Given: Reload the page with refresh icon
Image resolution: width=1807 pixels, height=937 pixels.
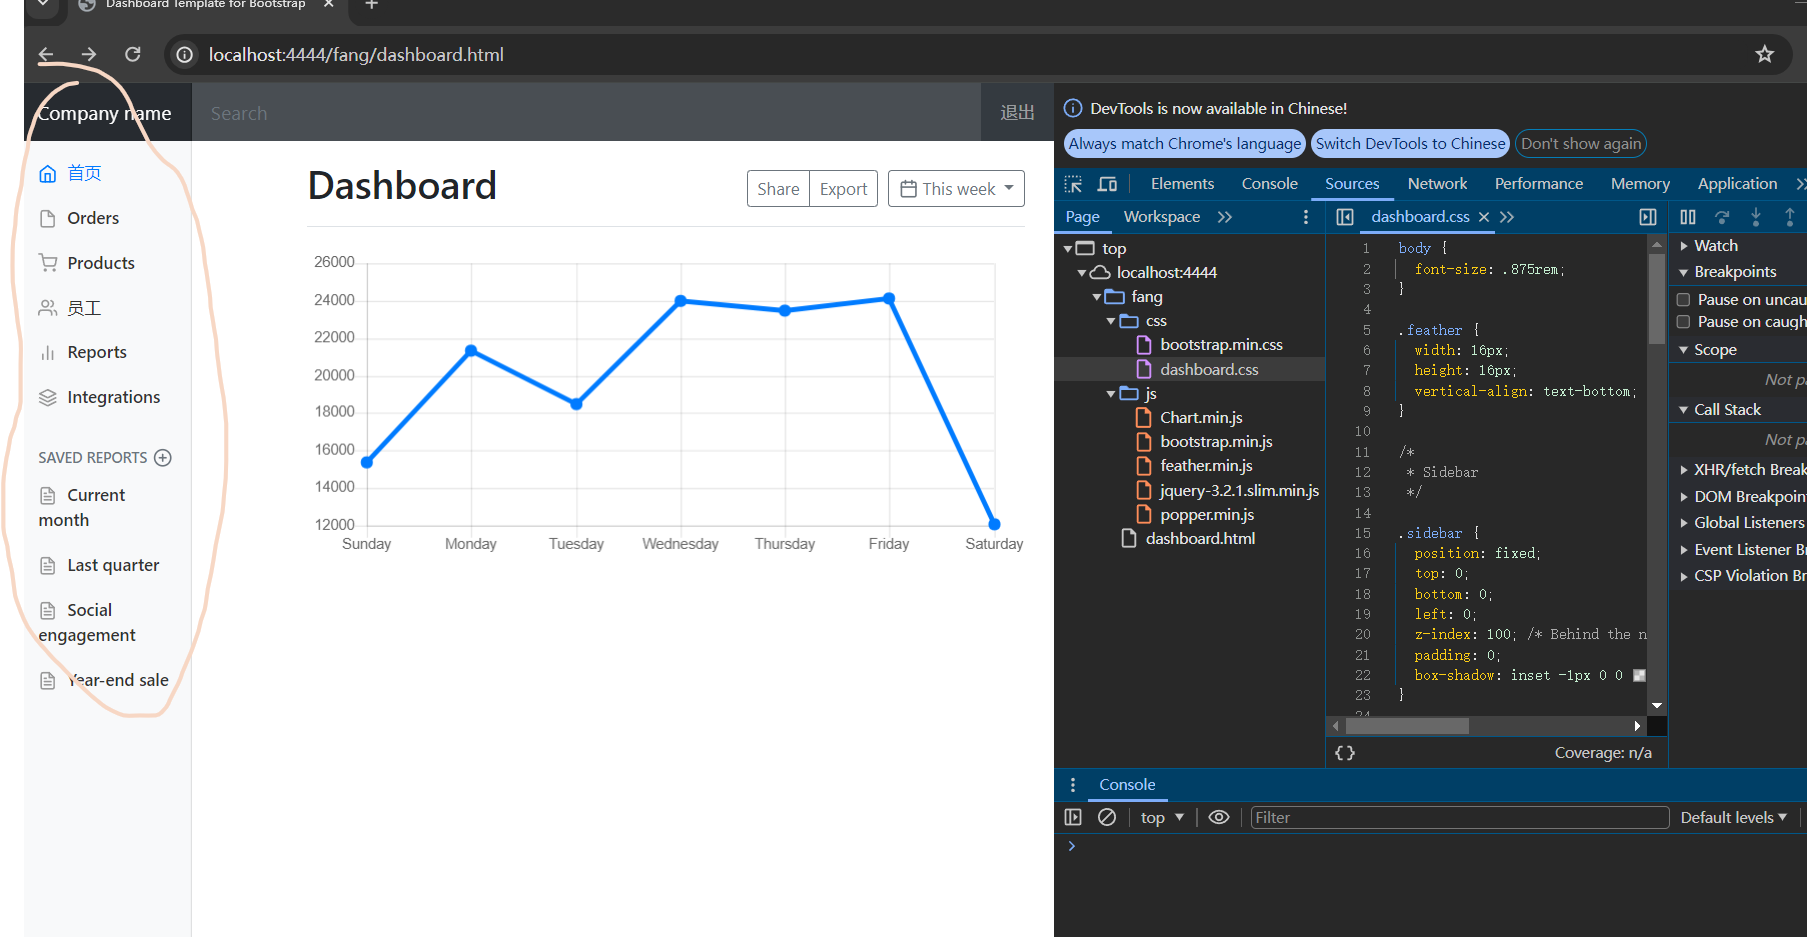Looking at the screenshot, I should [132, 54].
